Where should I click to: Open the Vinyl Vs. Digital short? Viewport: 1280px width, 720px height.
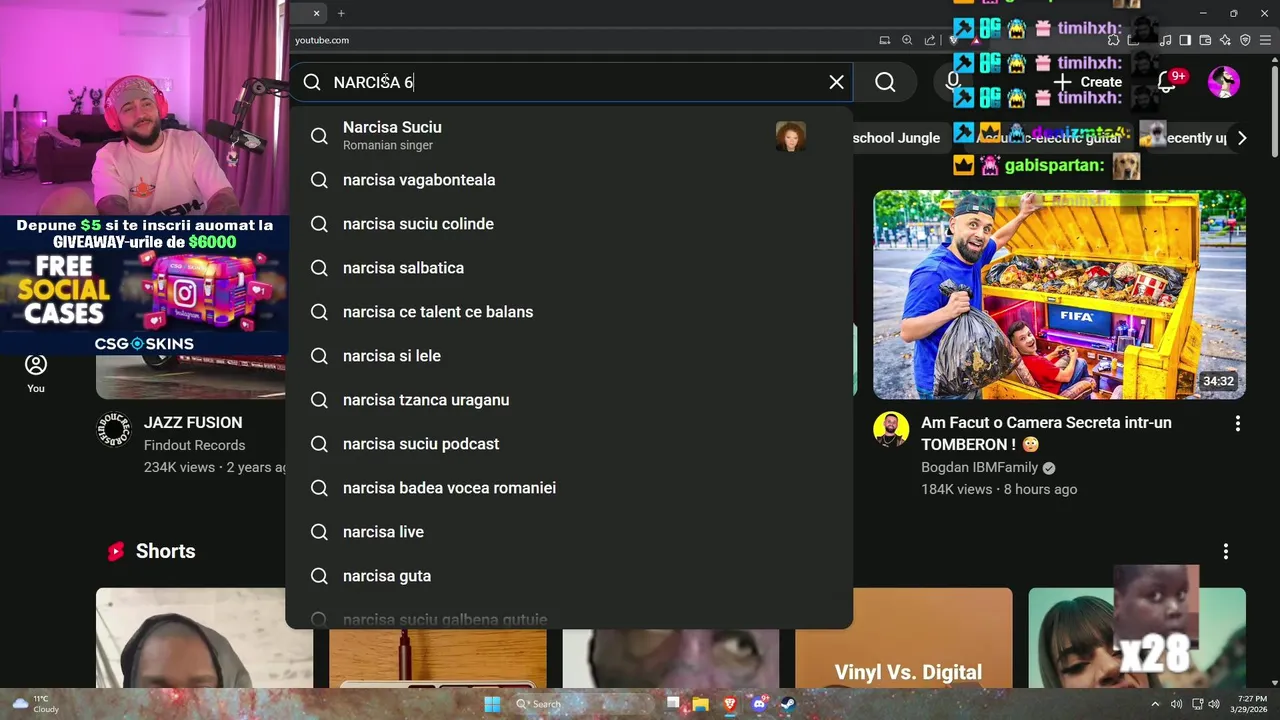tap(903, 637)
